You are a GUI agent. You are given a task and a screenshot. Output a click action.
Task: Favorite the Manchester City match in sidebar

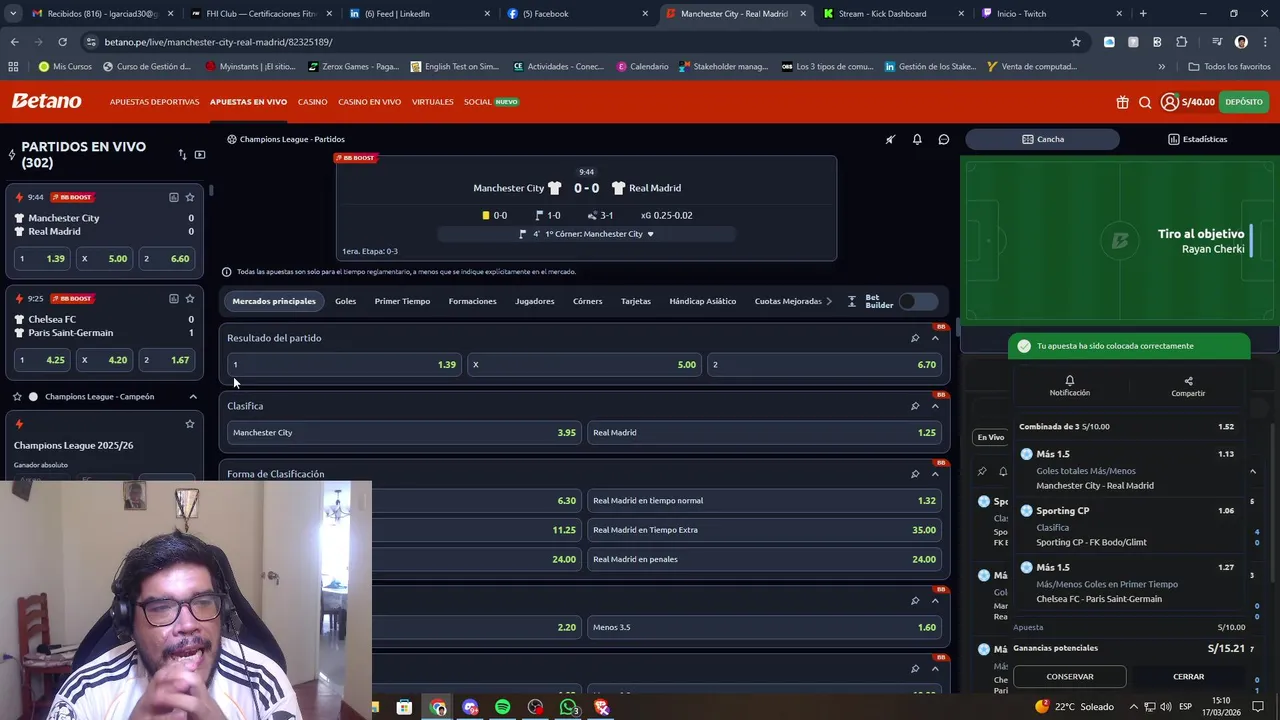coord(190,197)
